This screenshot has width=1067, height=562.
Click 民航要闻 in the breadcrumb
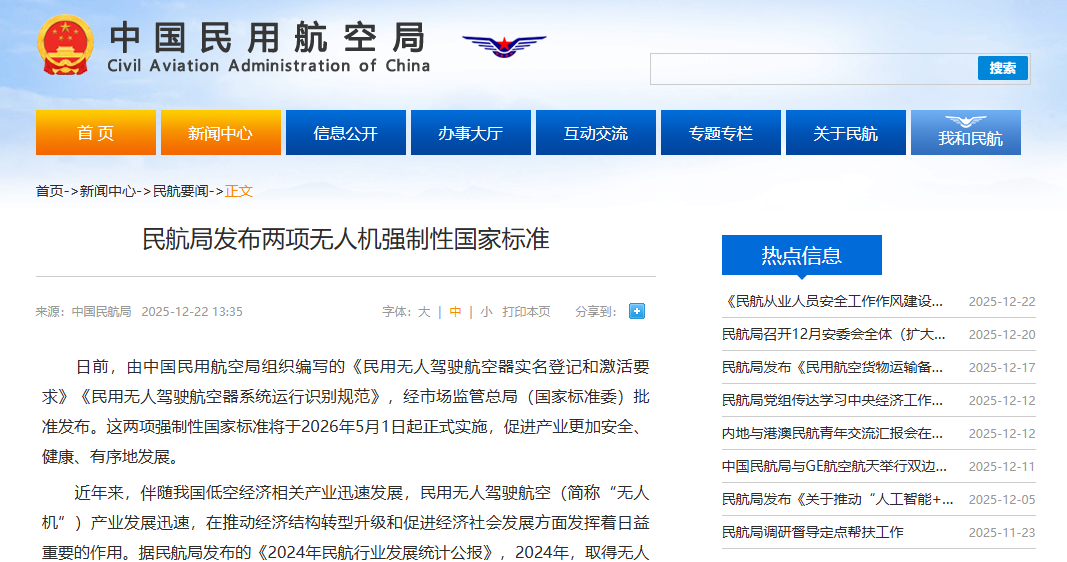pyautogui.click(x=180, y=191)
